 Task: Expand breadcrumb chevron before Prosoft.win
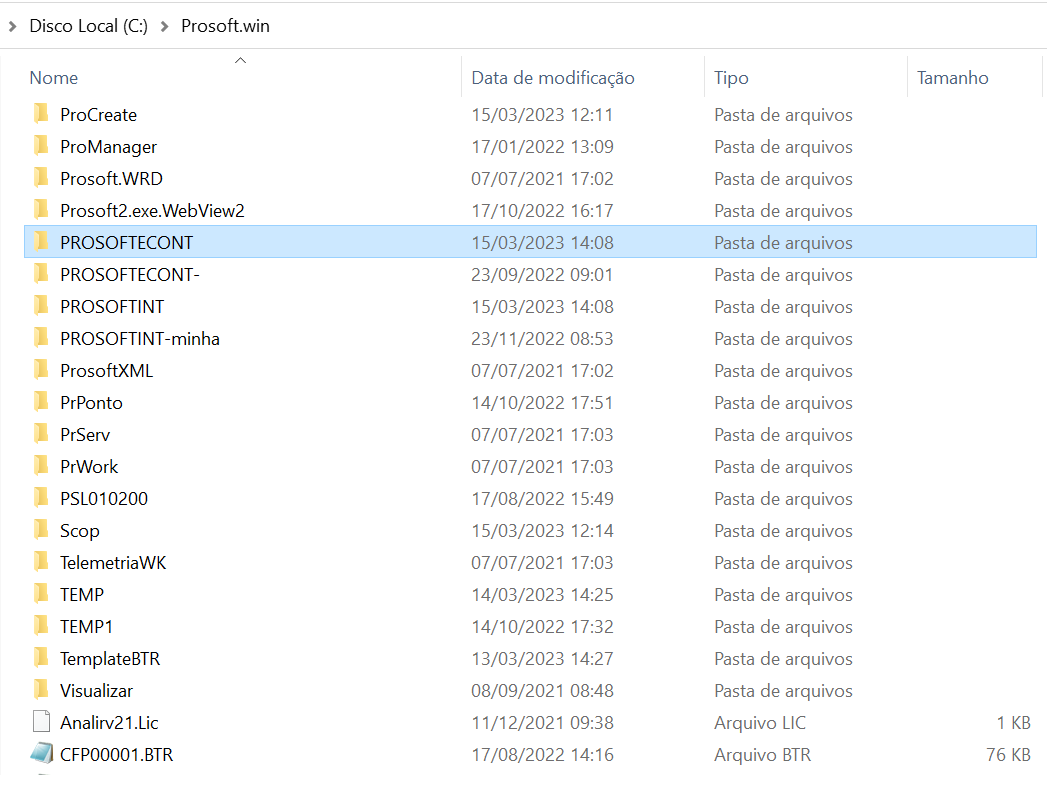tap(164, 26)
